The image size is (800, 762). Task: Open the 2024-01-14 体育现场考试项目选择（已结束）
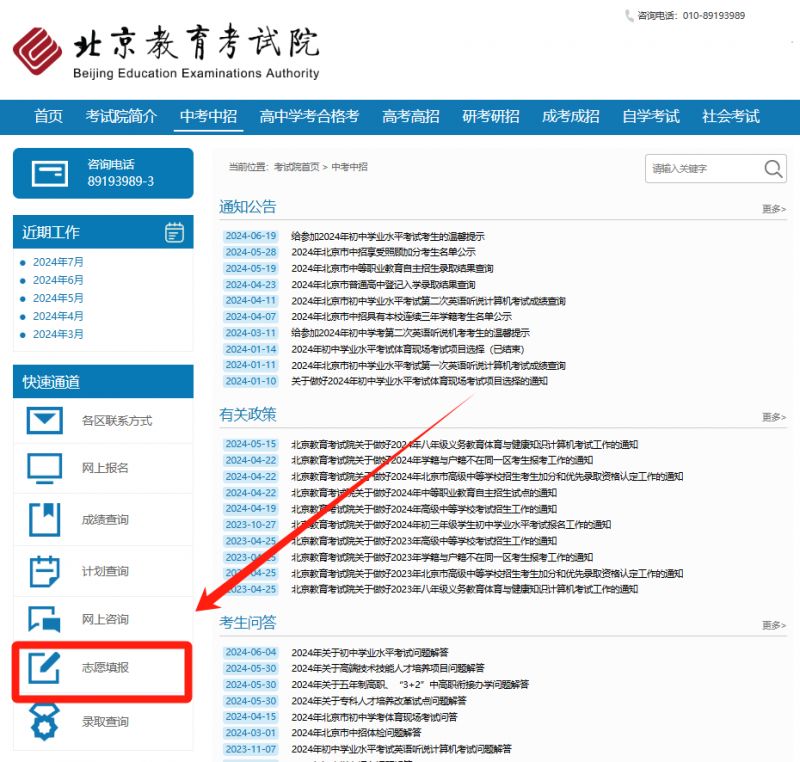[x=408, y=349]
